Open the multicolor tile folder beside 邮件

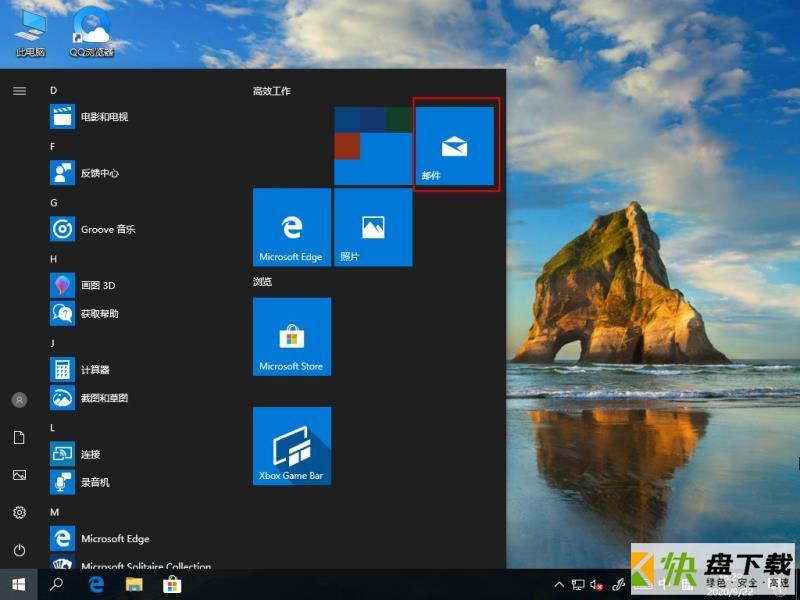(373, 145)
